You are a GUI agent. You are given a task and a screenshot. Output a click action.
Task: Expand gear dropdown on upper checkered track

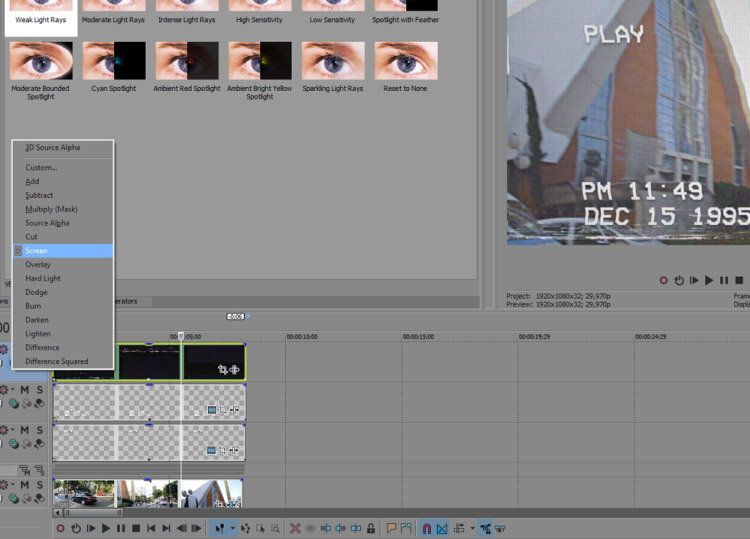coord(12,390)
